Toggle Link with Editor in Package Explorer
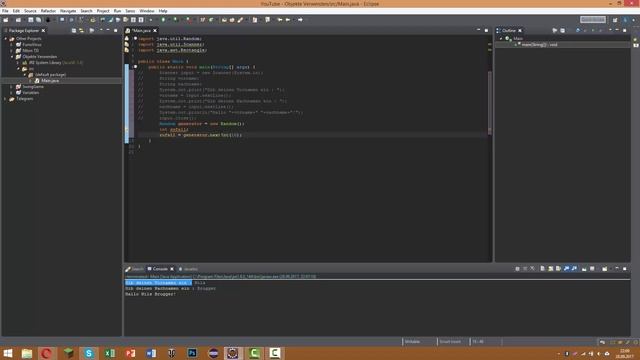640x360 pixels. coord(82,31)
